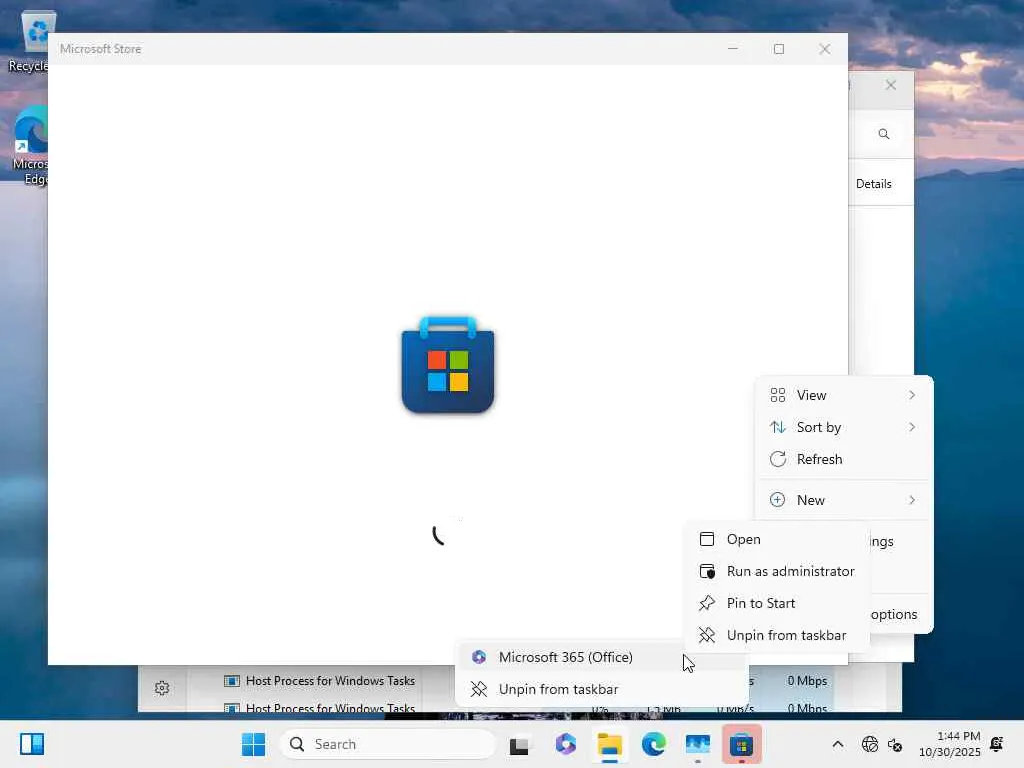Open Microsoft Edge from the taskbar
Viewport: 1024px width, 768px height.
click(654, 744)
